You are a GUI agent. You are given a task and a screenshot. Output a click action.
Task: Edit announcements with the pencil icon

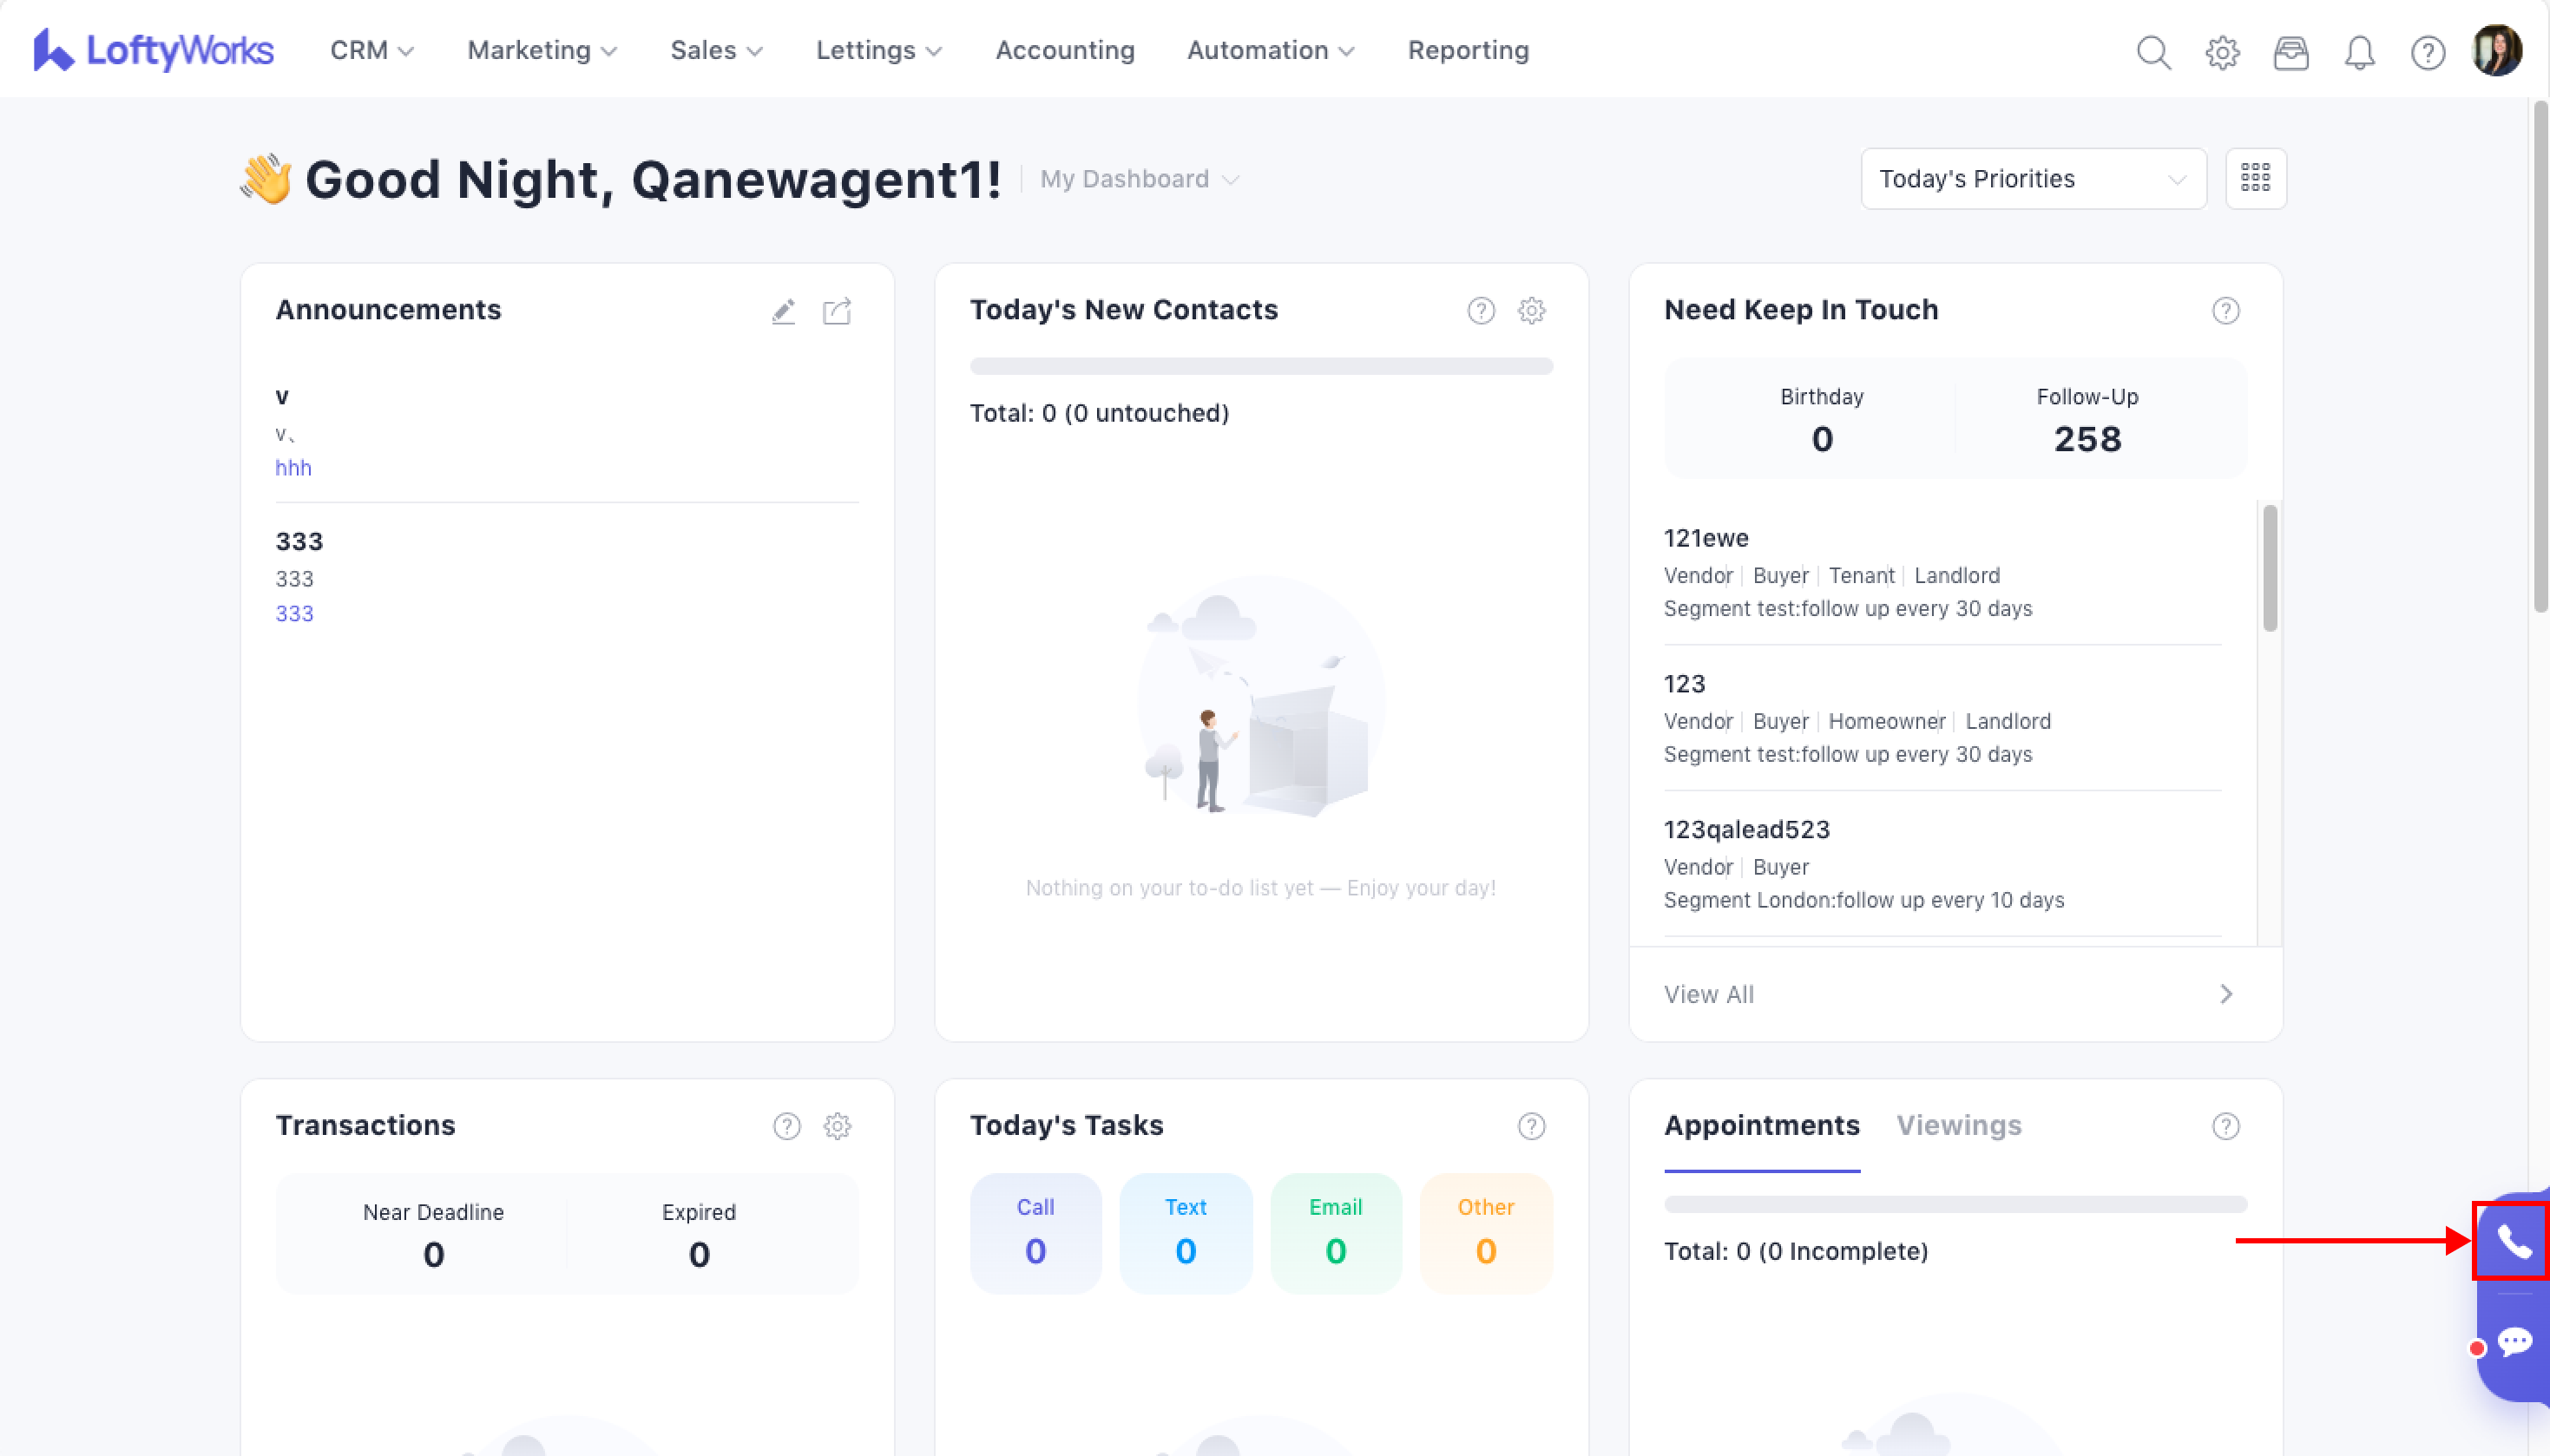[783, 312]
